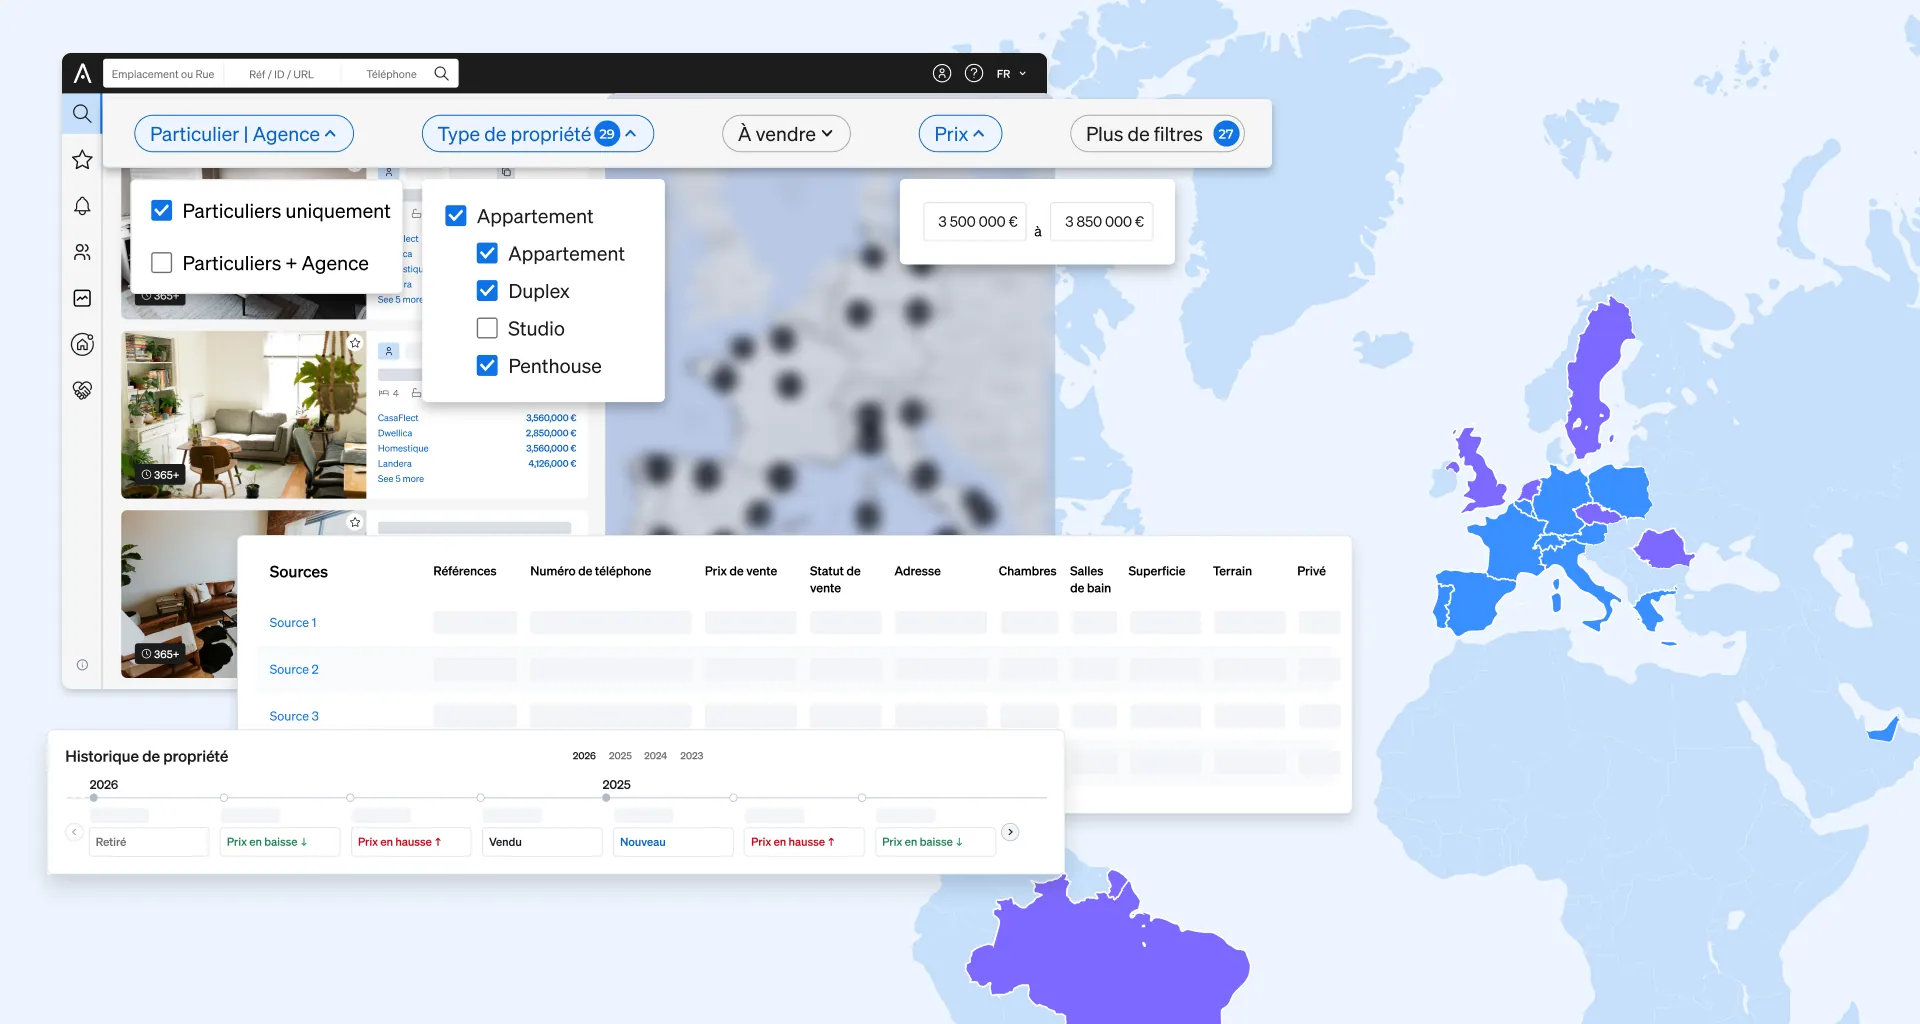Screen dimensions: 1920x1024
Task: Open the home valuation icon in the sidebar
Action: click(82, 344)
